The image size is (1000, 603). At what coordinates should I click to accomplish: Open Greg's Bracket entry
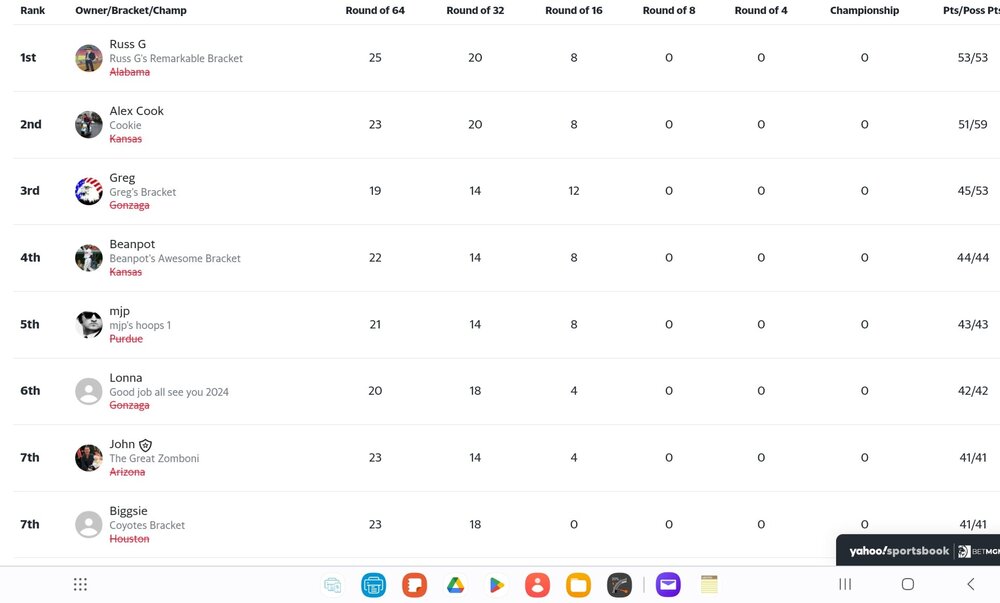click(142, 192)
